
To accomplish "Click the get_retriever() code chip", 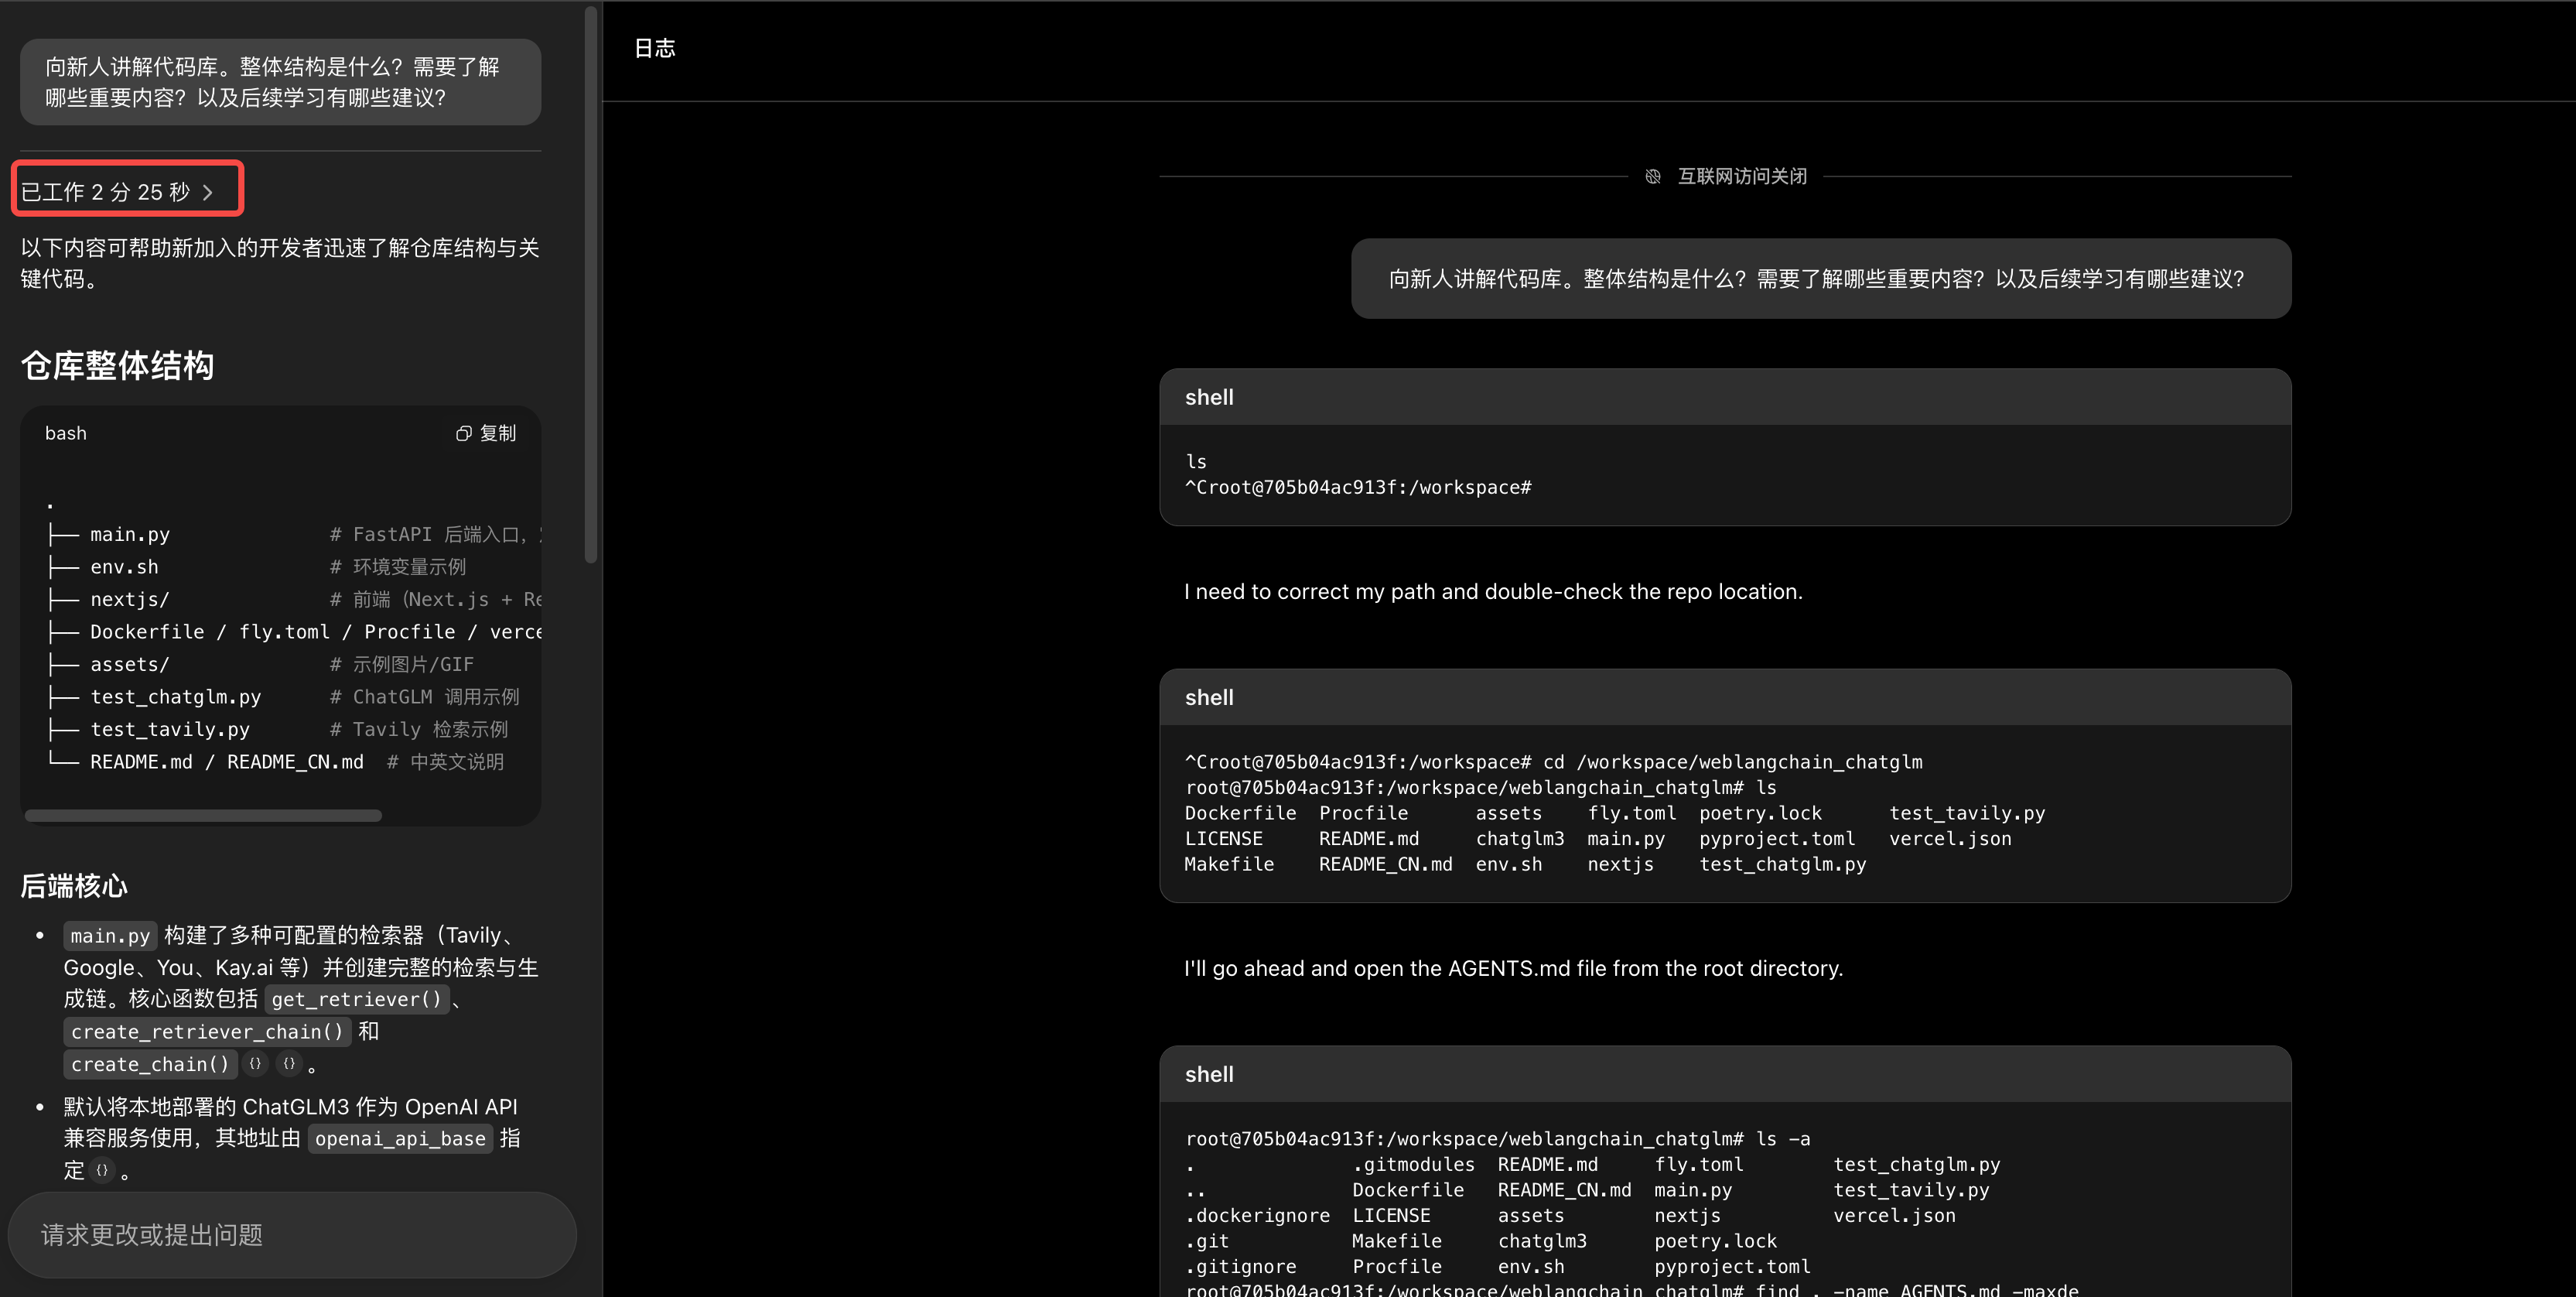I will [x=356, y=999].
